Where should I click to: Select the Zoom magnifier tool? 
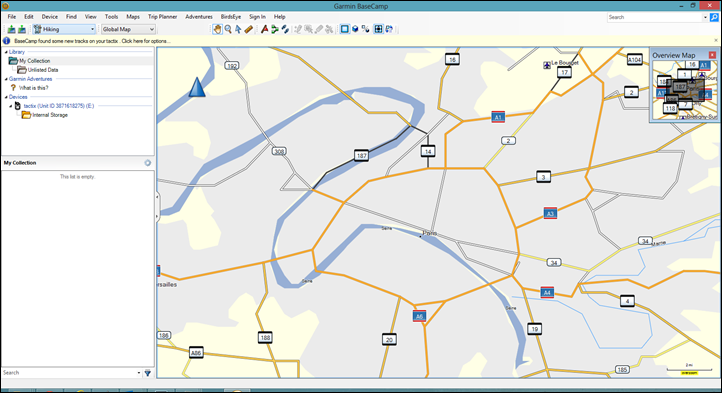228,29
